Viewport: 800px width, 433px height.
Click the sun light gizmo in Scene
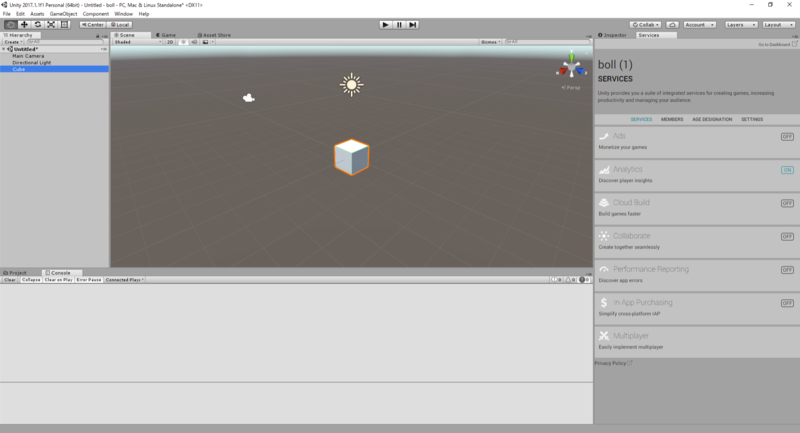[x=352, y=85]
